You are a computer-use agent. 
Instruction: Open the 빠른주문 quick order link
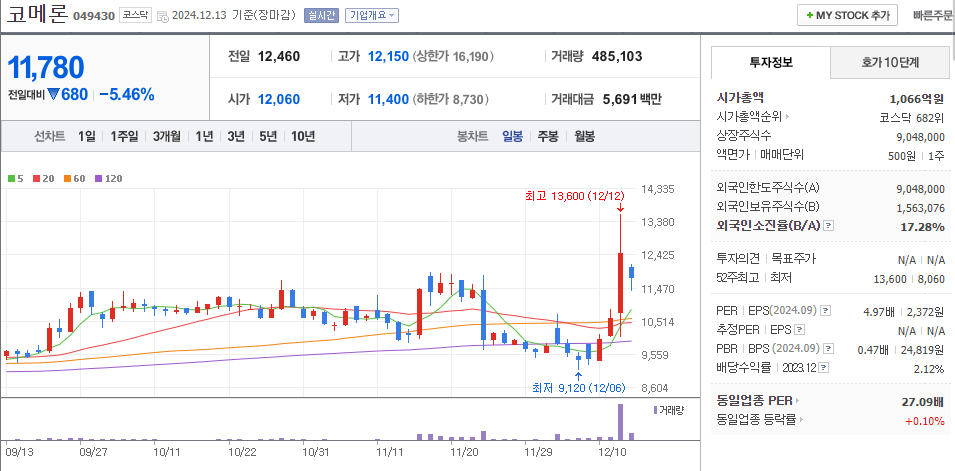[x=934, y=16]
